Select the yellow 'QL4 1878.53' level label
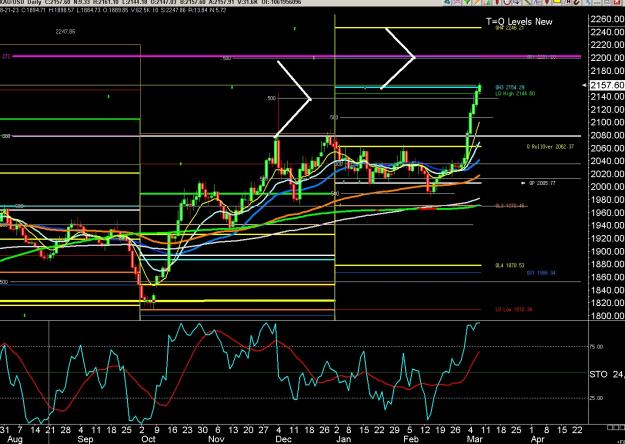 [x=510, y=265]
